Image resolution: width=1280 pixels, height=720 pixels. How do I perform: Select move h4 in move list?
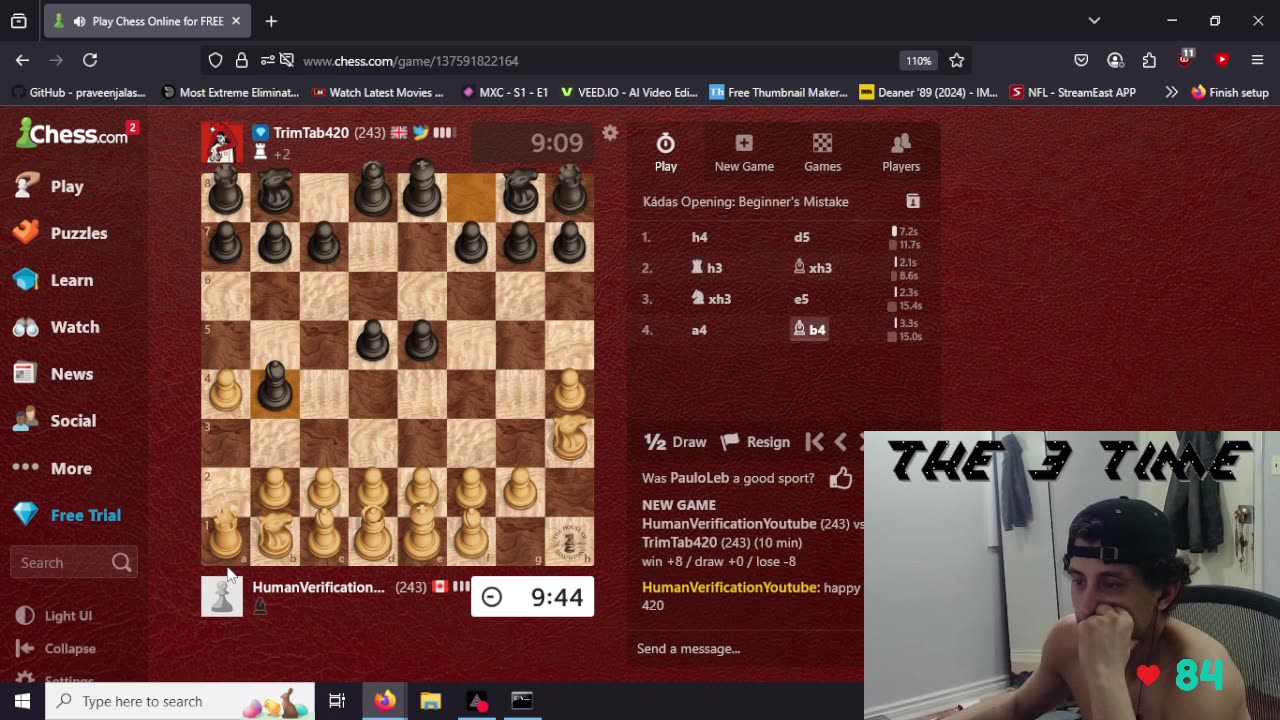(699, 237)
